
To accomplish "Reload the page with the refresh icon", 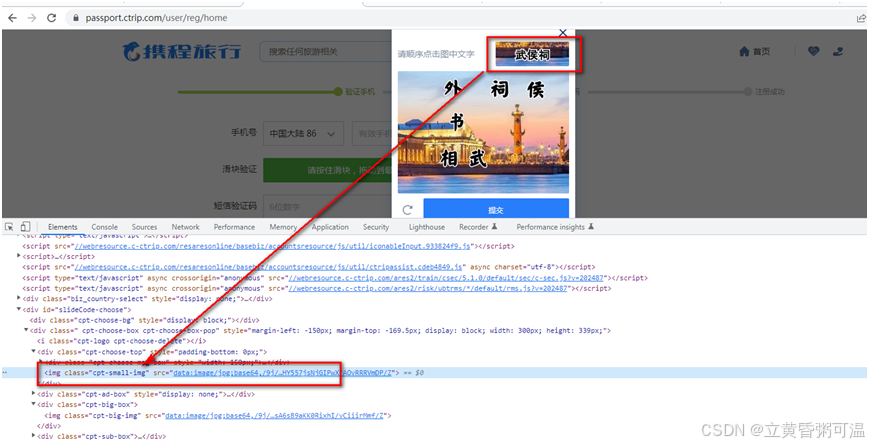I will click(52, 18).
